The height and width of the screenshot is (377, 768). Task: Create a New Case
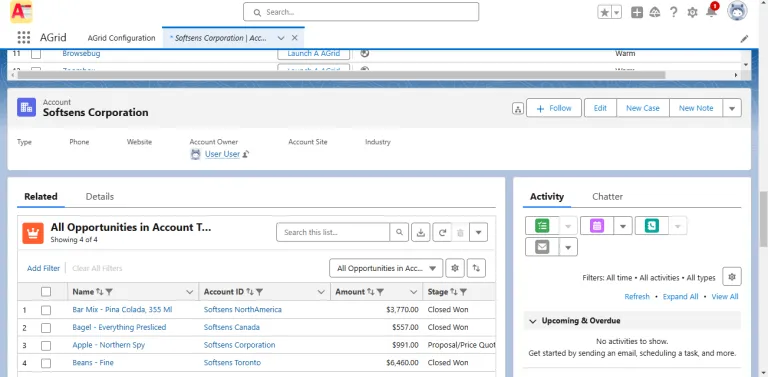tap(643, 108)
